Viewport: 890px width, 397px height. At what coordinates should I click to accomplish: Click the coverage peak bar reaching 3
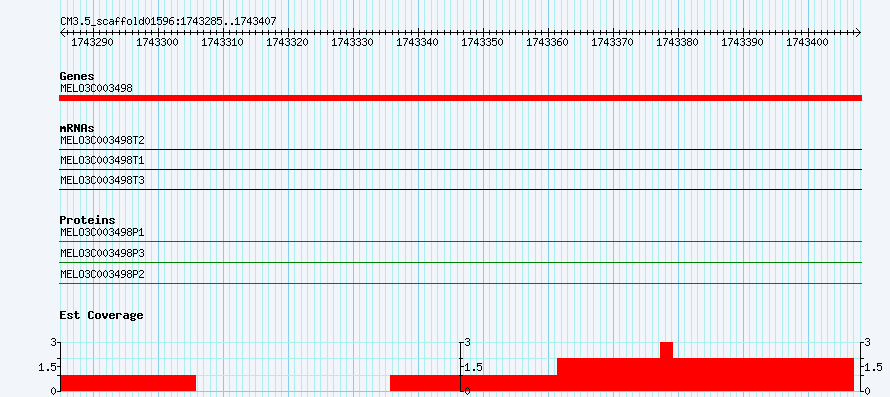coord(666,350)
